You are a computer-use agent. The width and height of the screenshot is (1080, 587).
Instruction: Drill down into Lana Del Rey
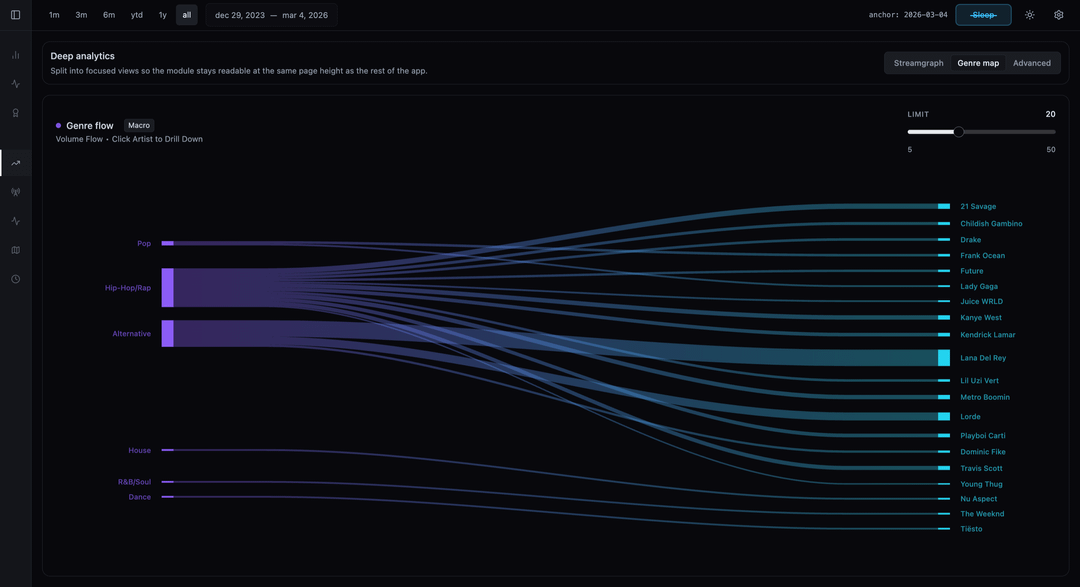click(x=982, y=358)
